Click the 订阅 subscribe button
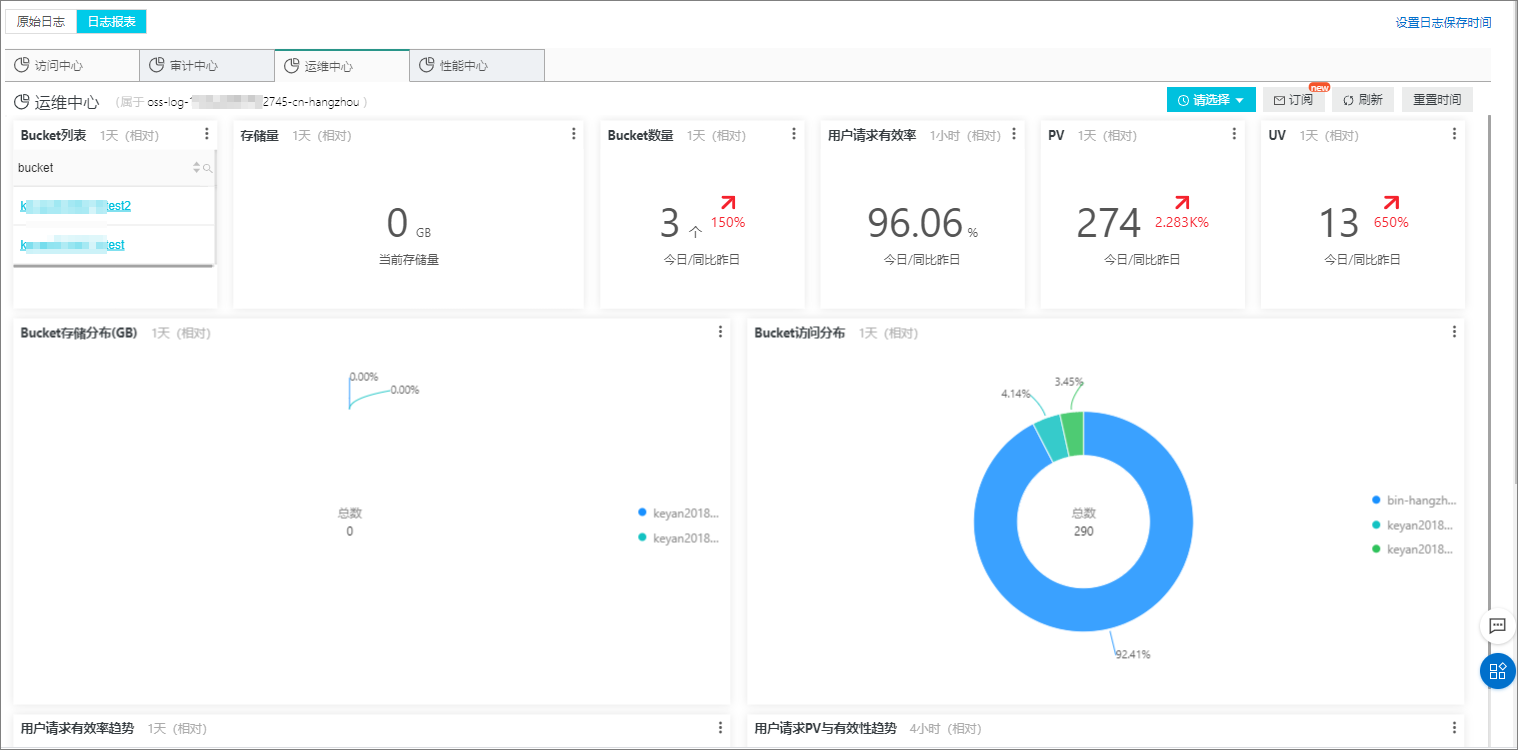Screen dimensions: 1518x750 tap(1294, 100)
